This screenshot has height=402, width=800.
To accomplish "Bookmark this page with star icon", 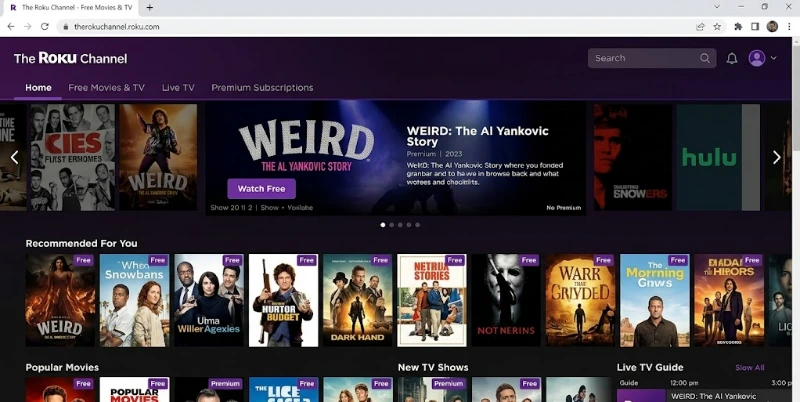I will tap(717, 27).
